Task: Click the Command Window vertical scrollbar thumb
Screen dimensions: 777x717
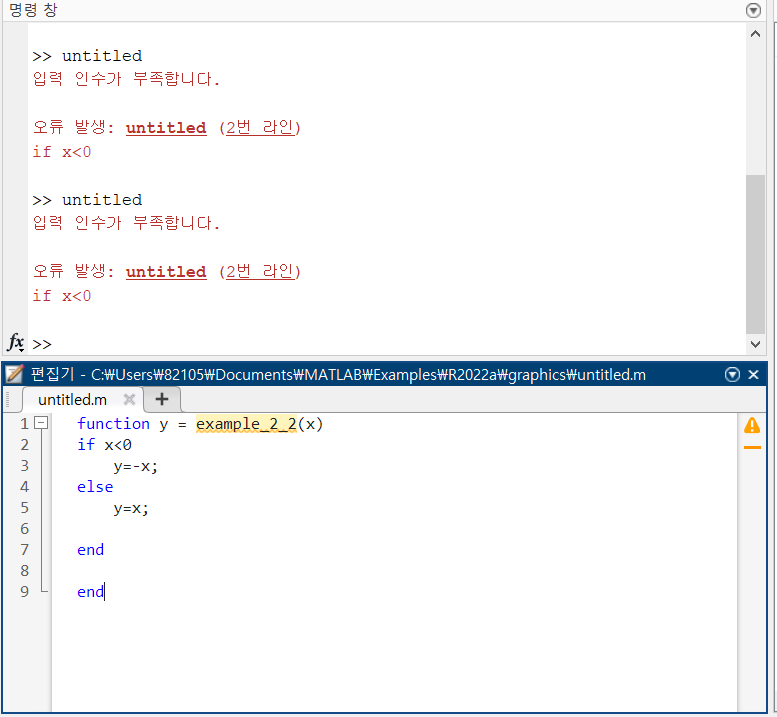Action: [755, 254]
